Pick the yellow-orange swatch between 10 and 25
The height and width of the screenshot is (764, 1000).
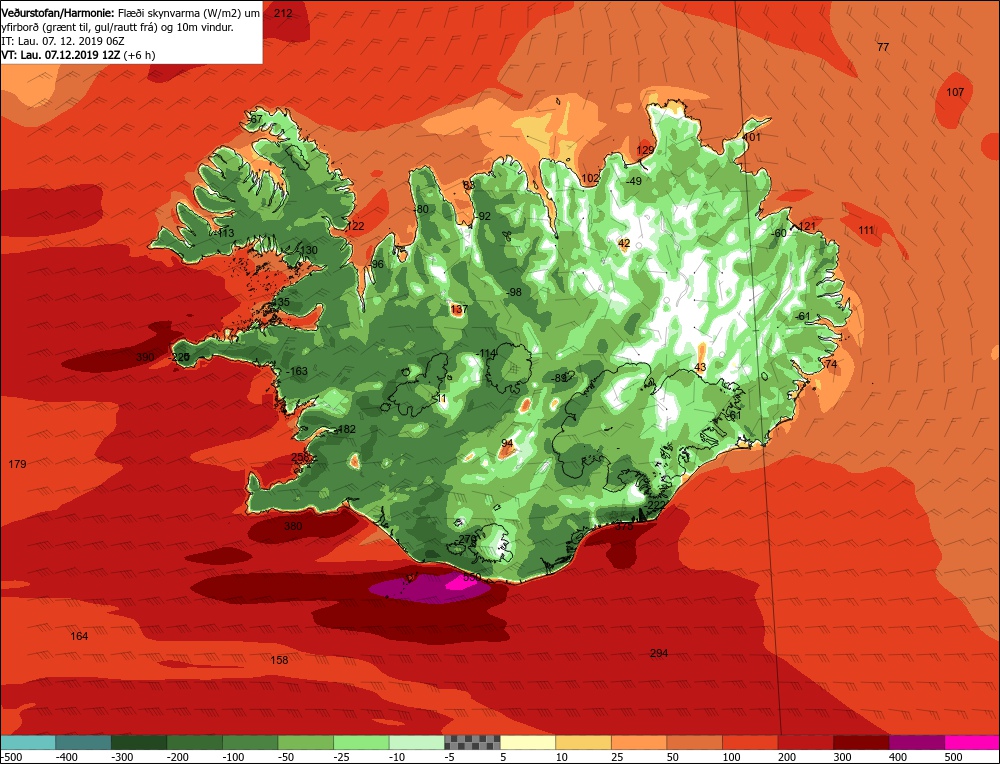[583, 742]
